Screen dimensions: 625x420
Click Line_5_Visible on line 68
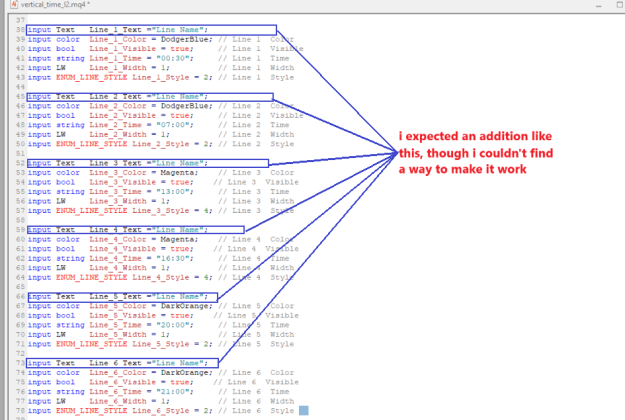[123, 316]
